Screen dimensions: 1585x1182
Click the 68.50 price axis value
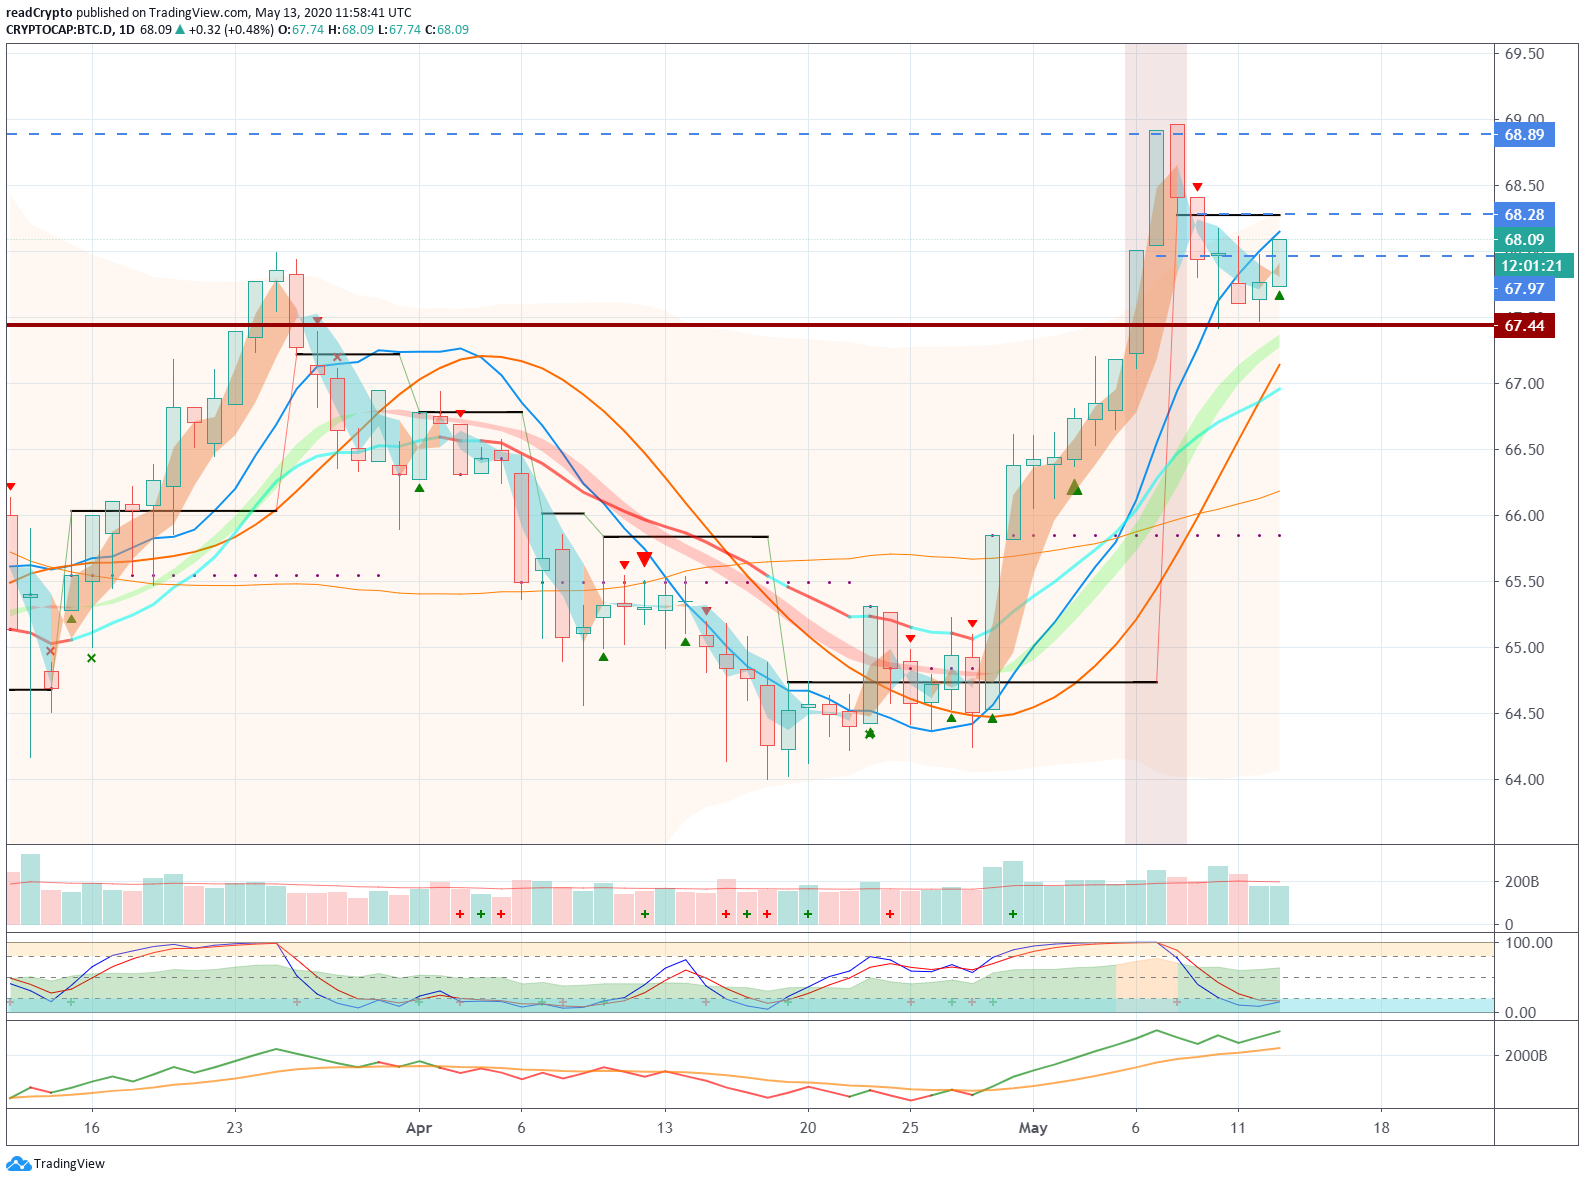pos(1524,186)
